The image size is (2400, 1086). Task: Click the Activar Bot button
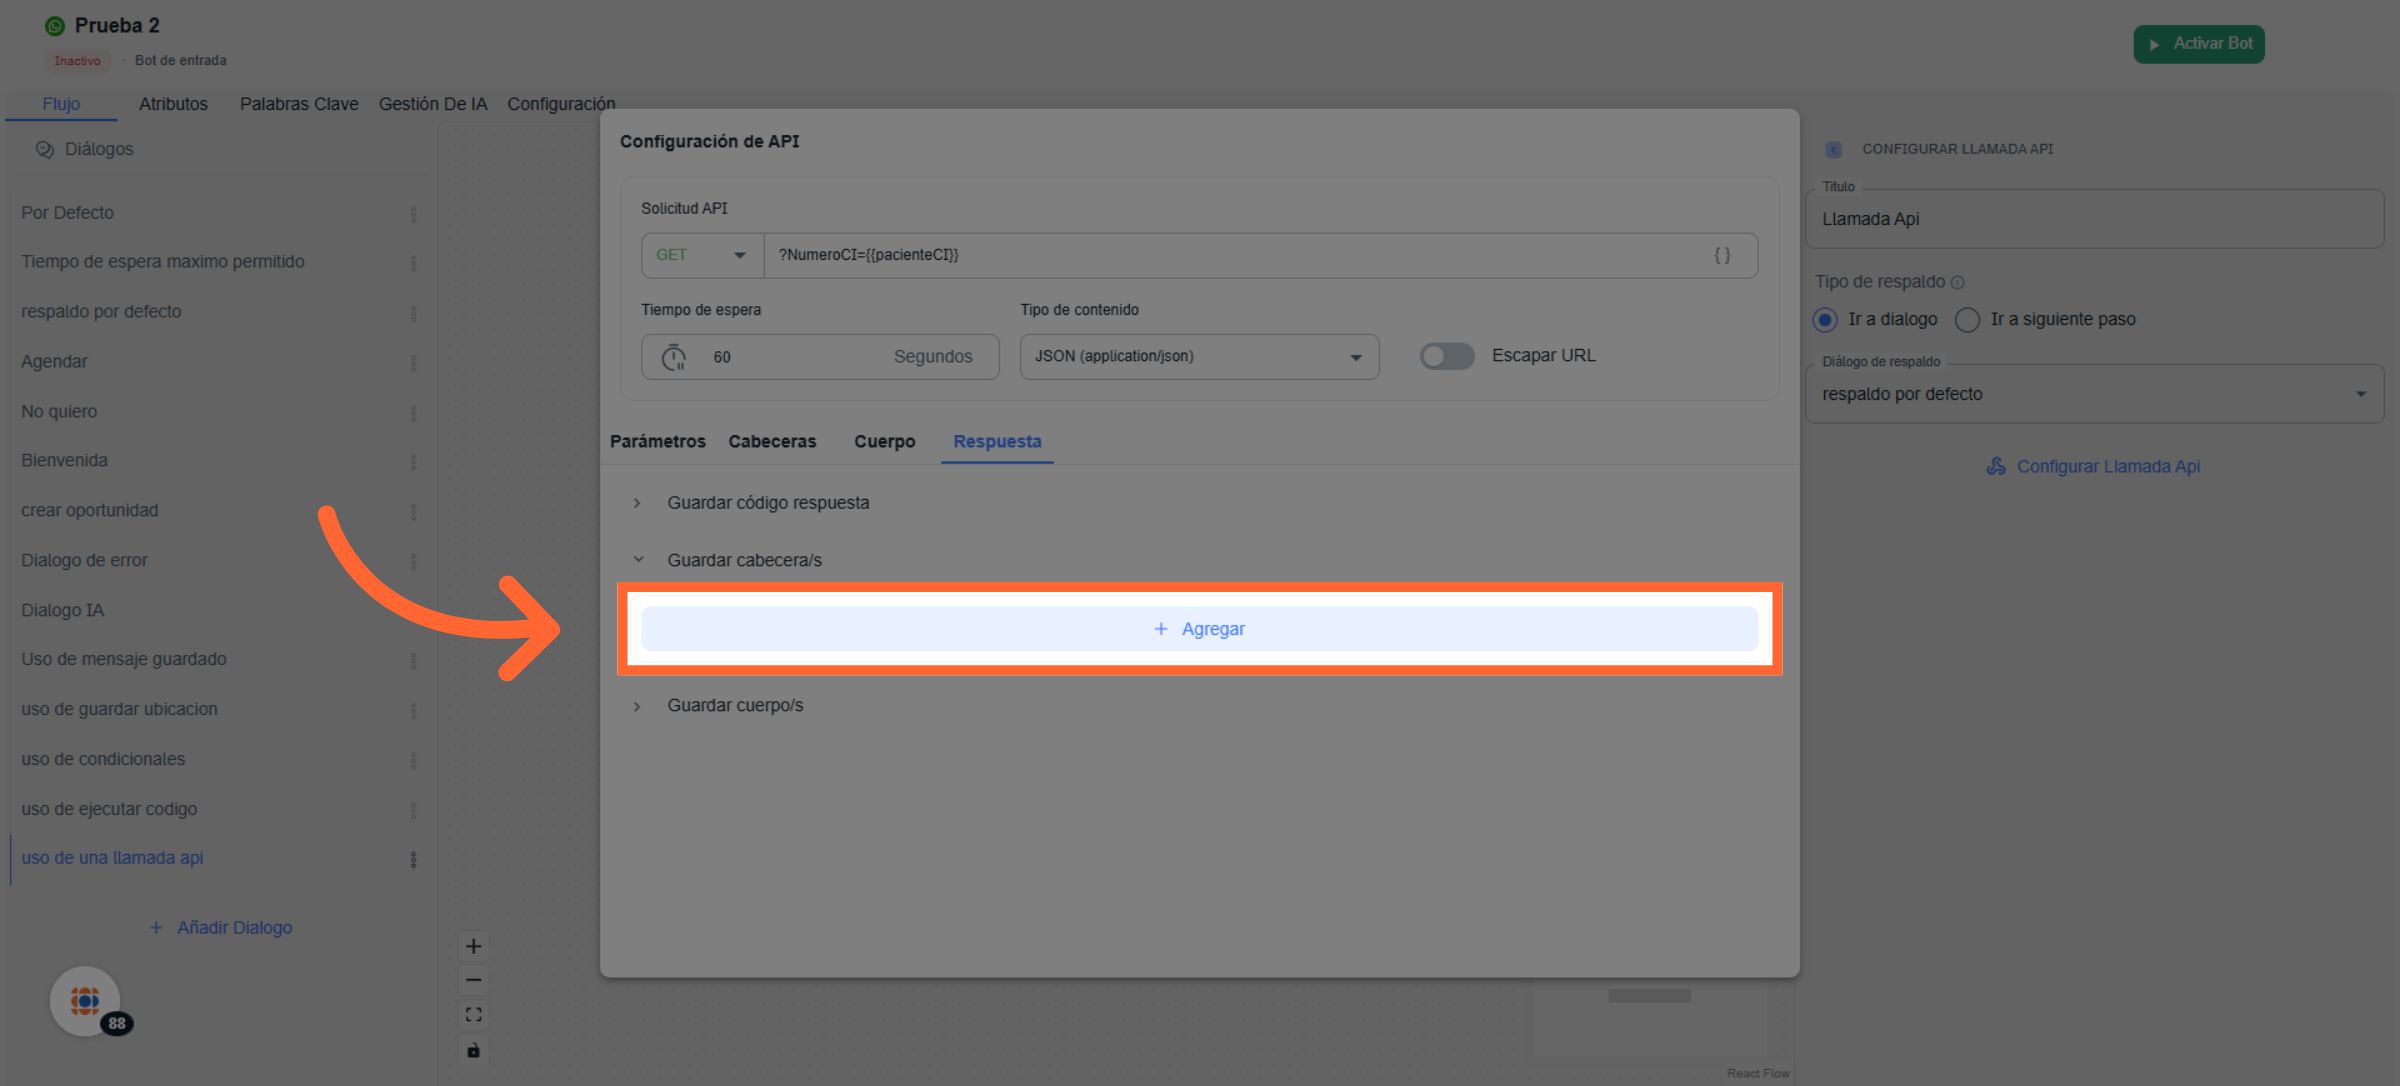[2198, 44]
